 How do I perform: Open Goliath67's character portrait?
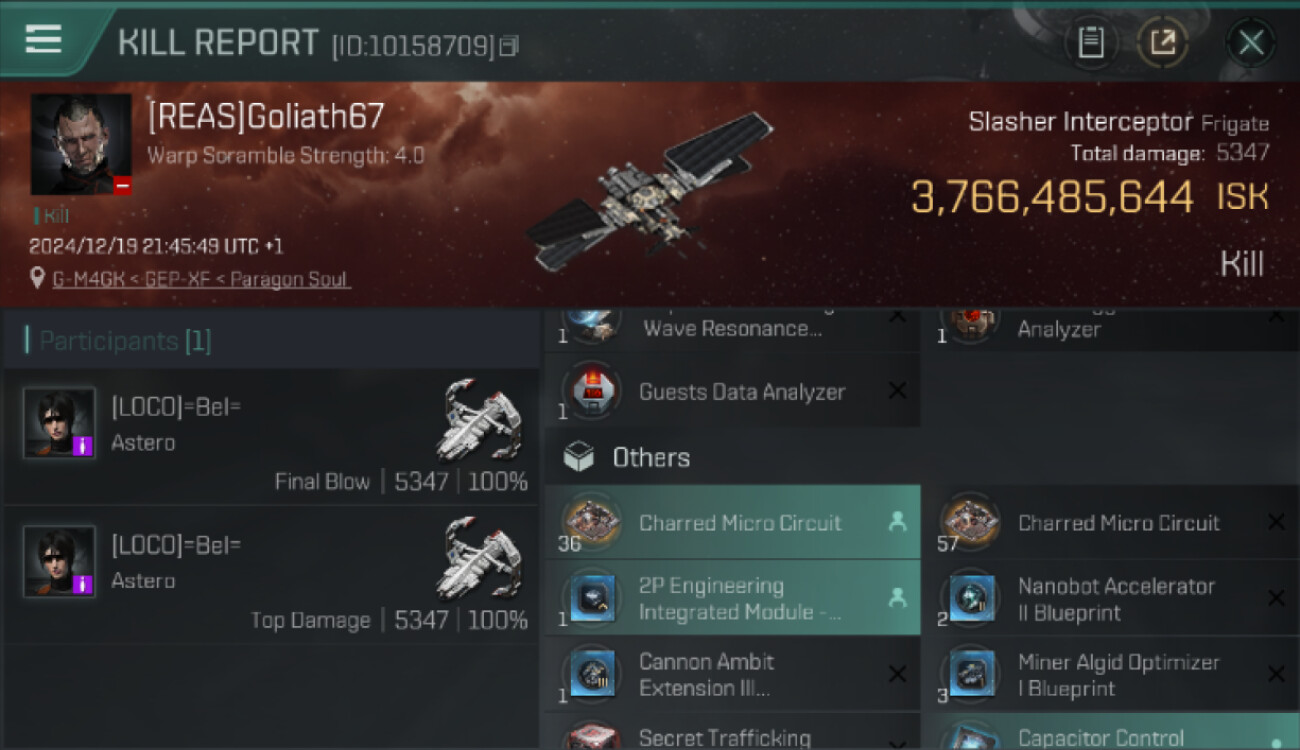pyautogui.click(x=81, y=144)
